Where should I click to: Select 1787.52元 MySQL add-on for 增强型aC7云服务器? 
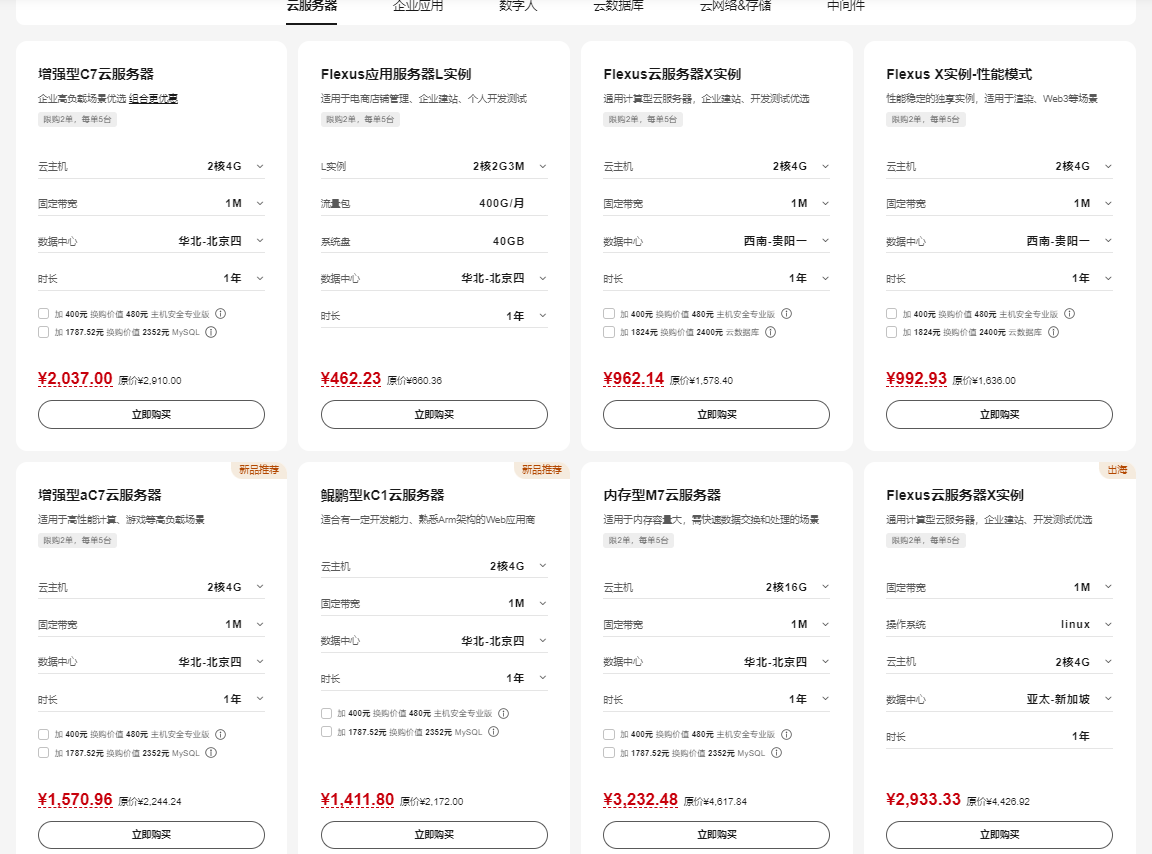pos(43,753)
